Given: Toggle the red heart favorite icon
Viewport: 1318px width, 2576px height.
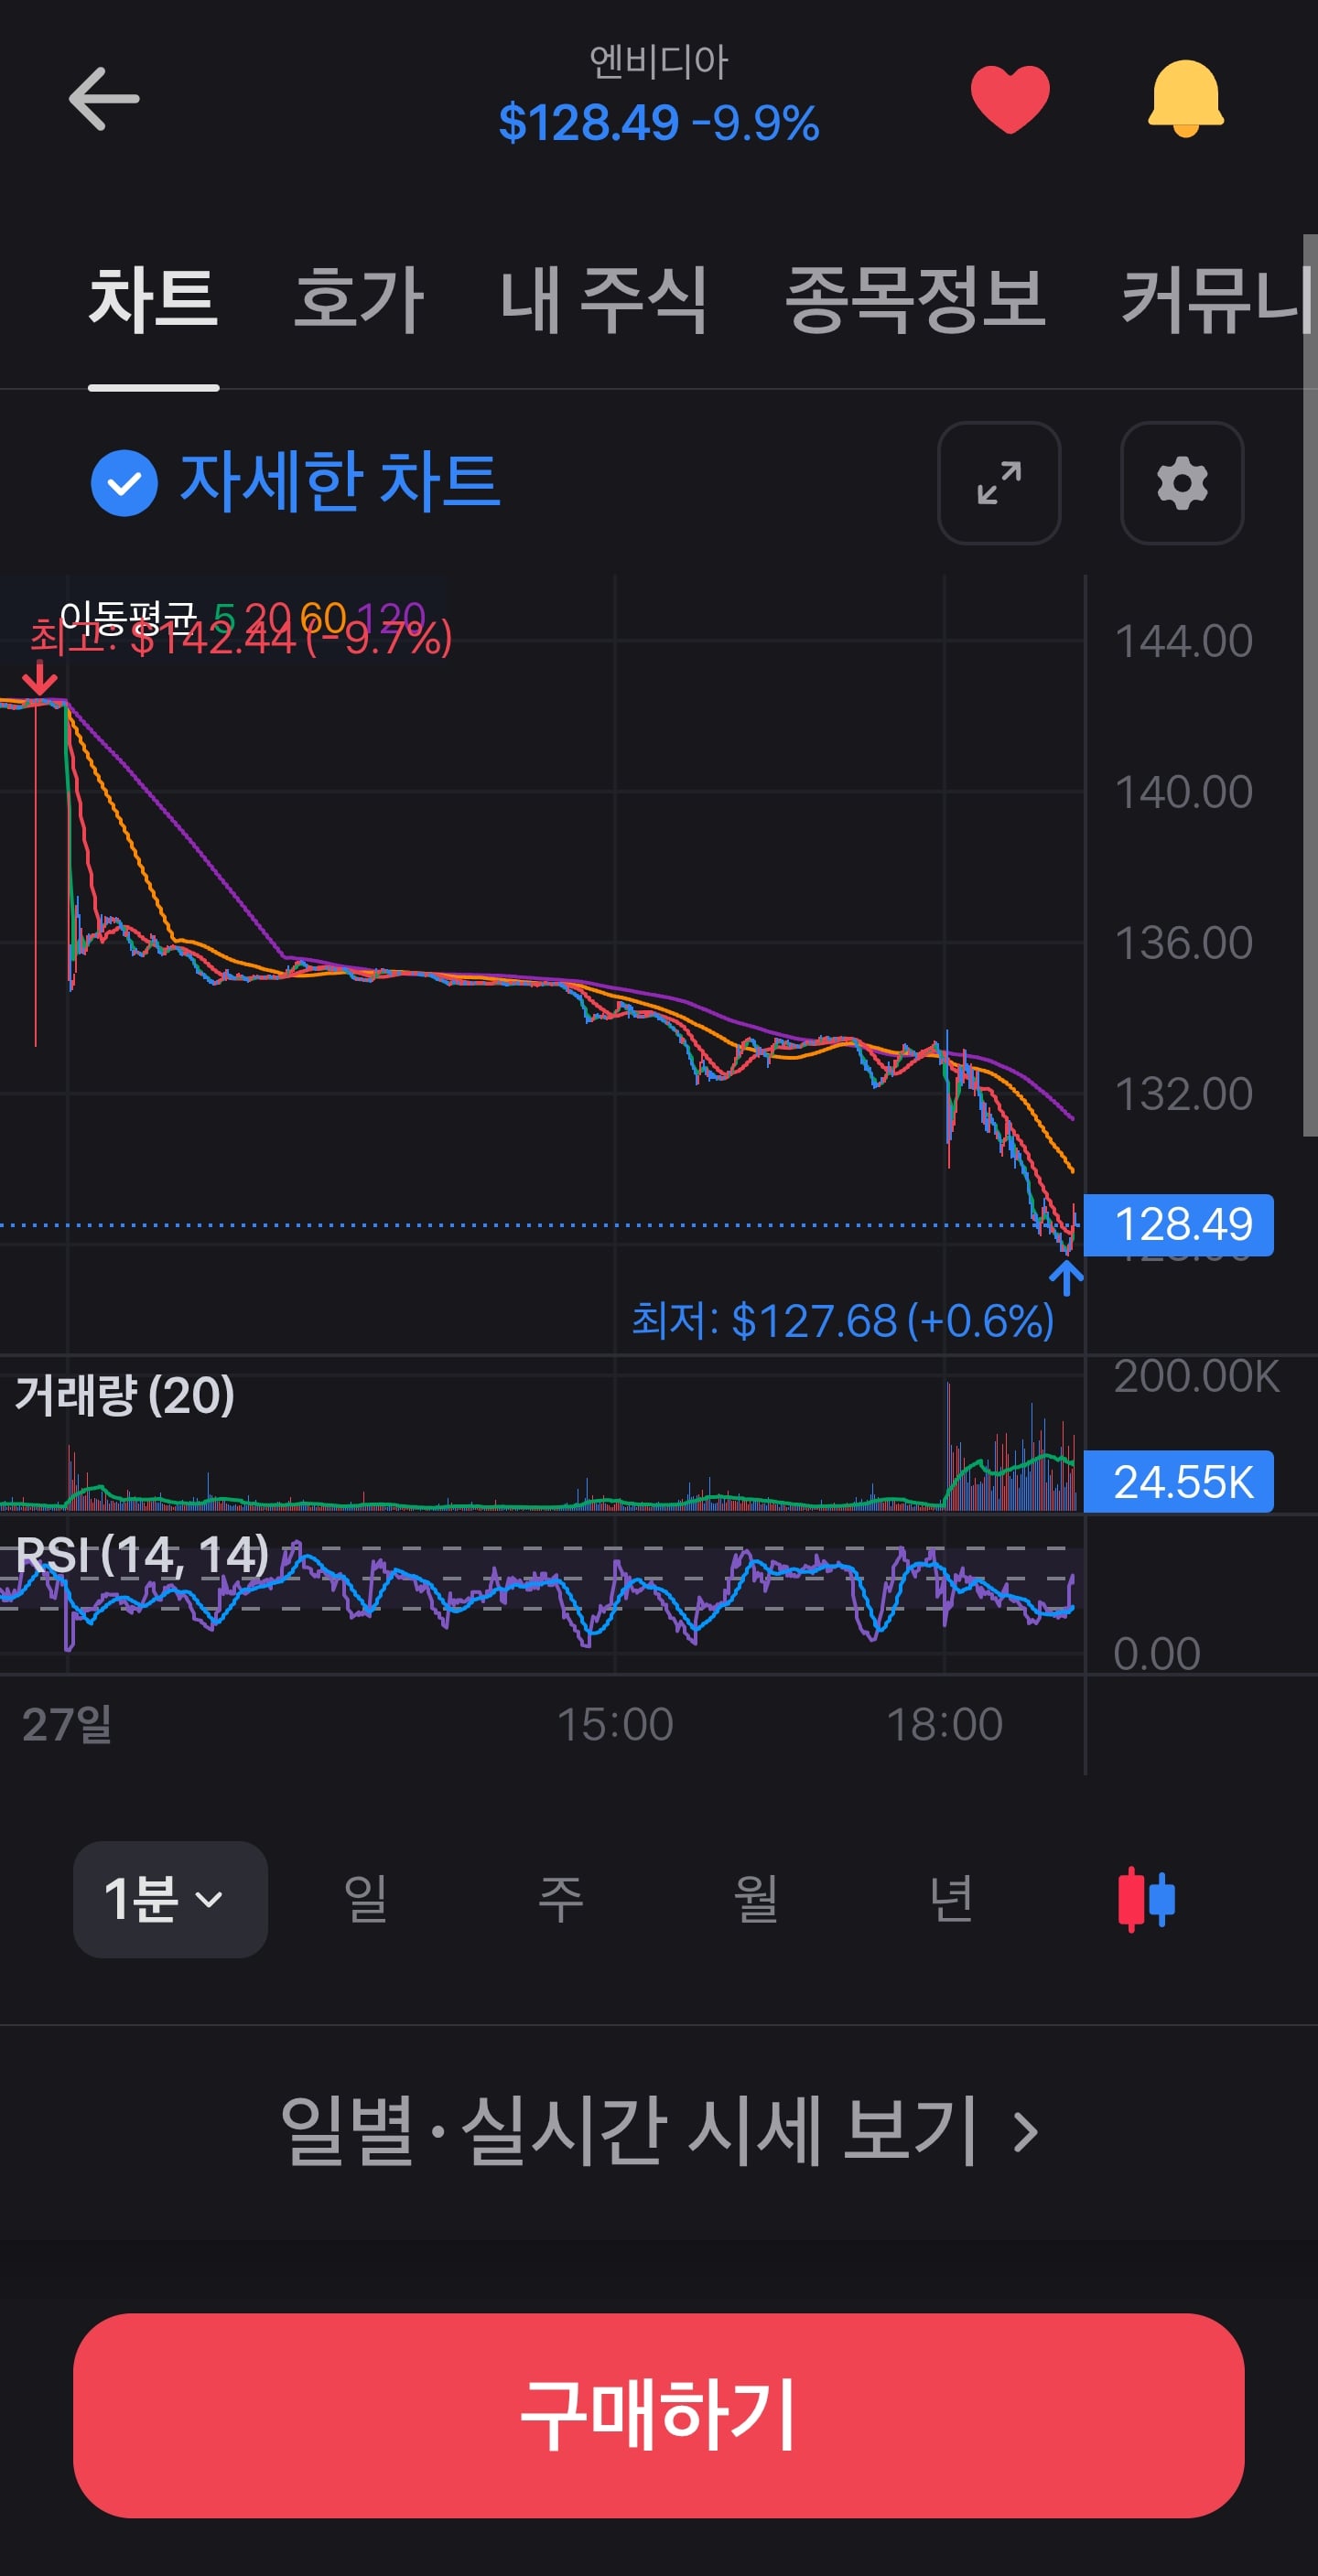Looking at the screenshot, I should [1010, 99].
